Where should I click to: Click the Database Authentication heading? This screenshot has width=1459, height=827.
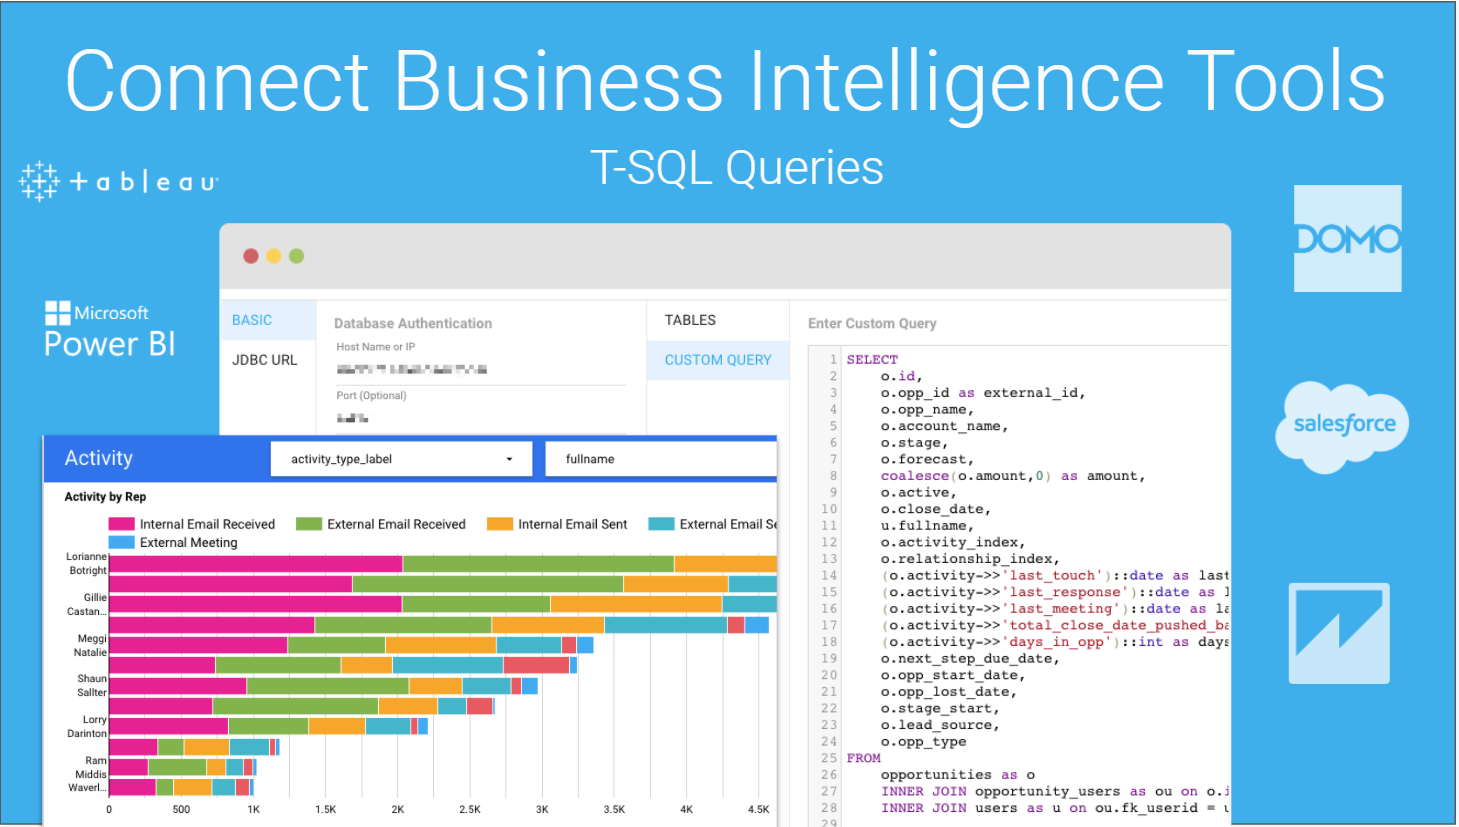[413, 323]
